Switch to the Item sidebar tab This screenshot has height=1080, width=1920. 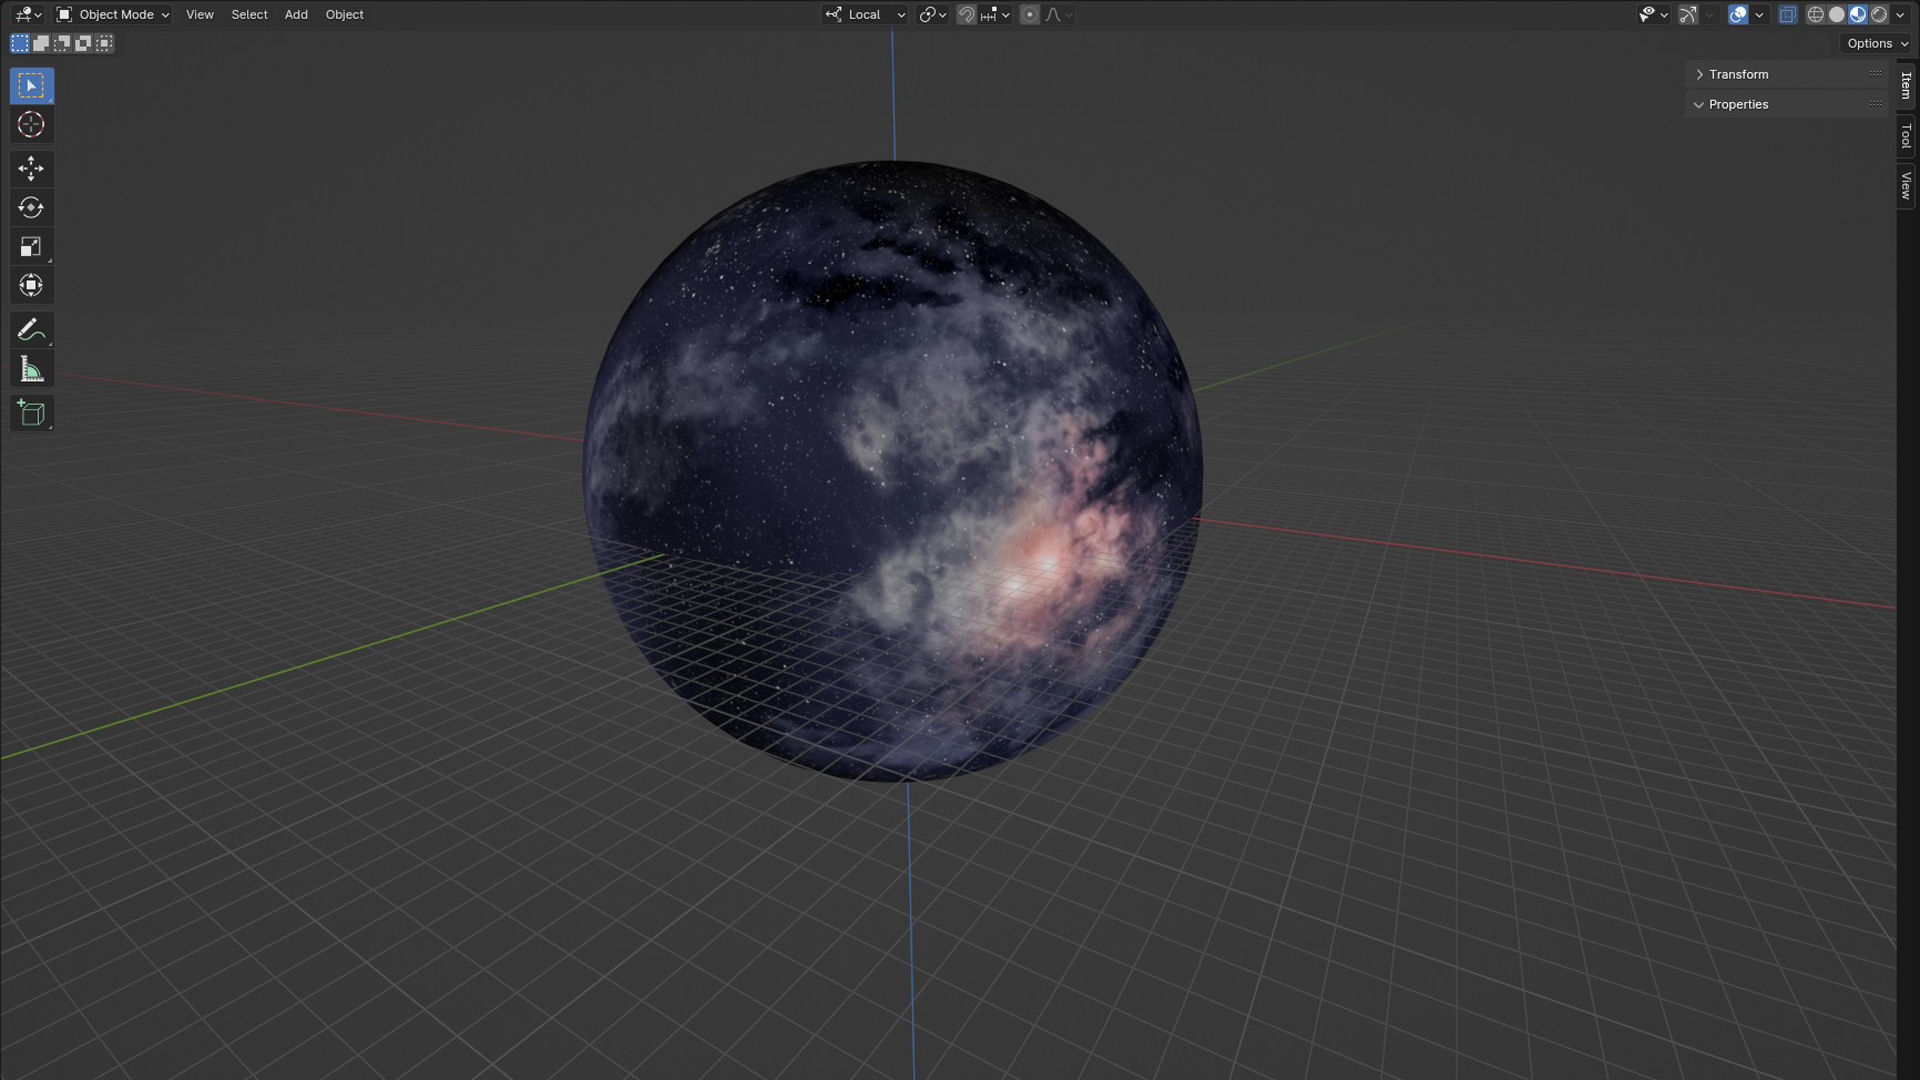pyautogui.click(x=1906, y=85)
